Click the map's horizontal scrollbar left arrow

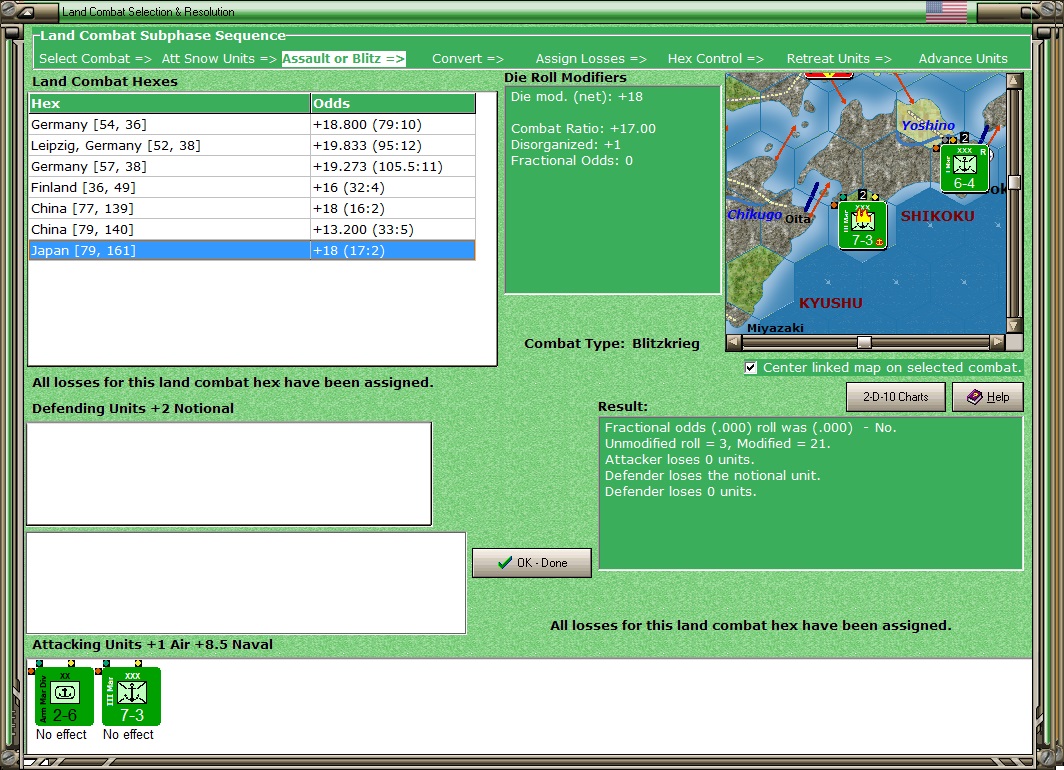(x=734, y=343)
